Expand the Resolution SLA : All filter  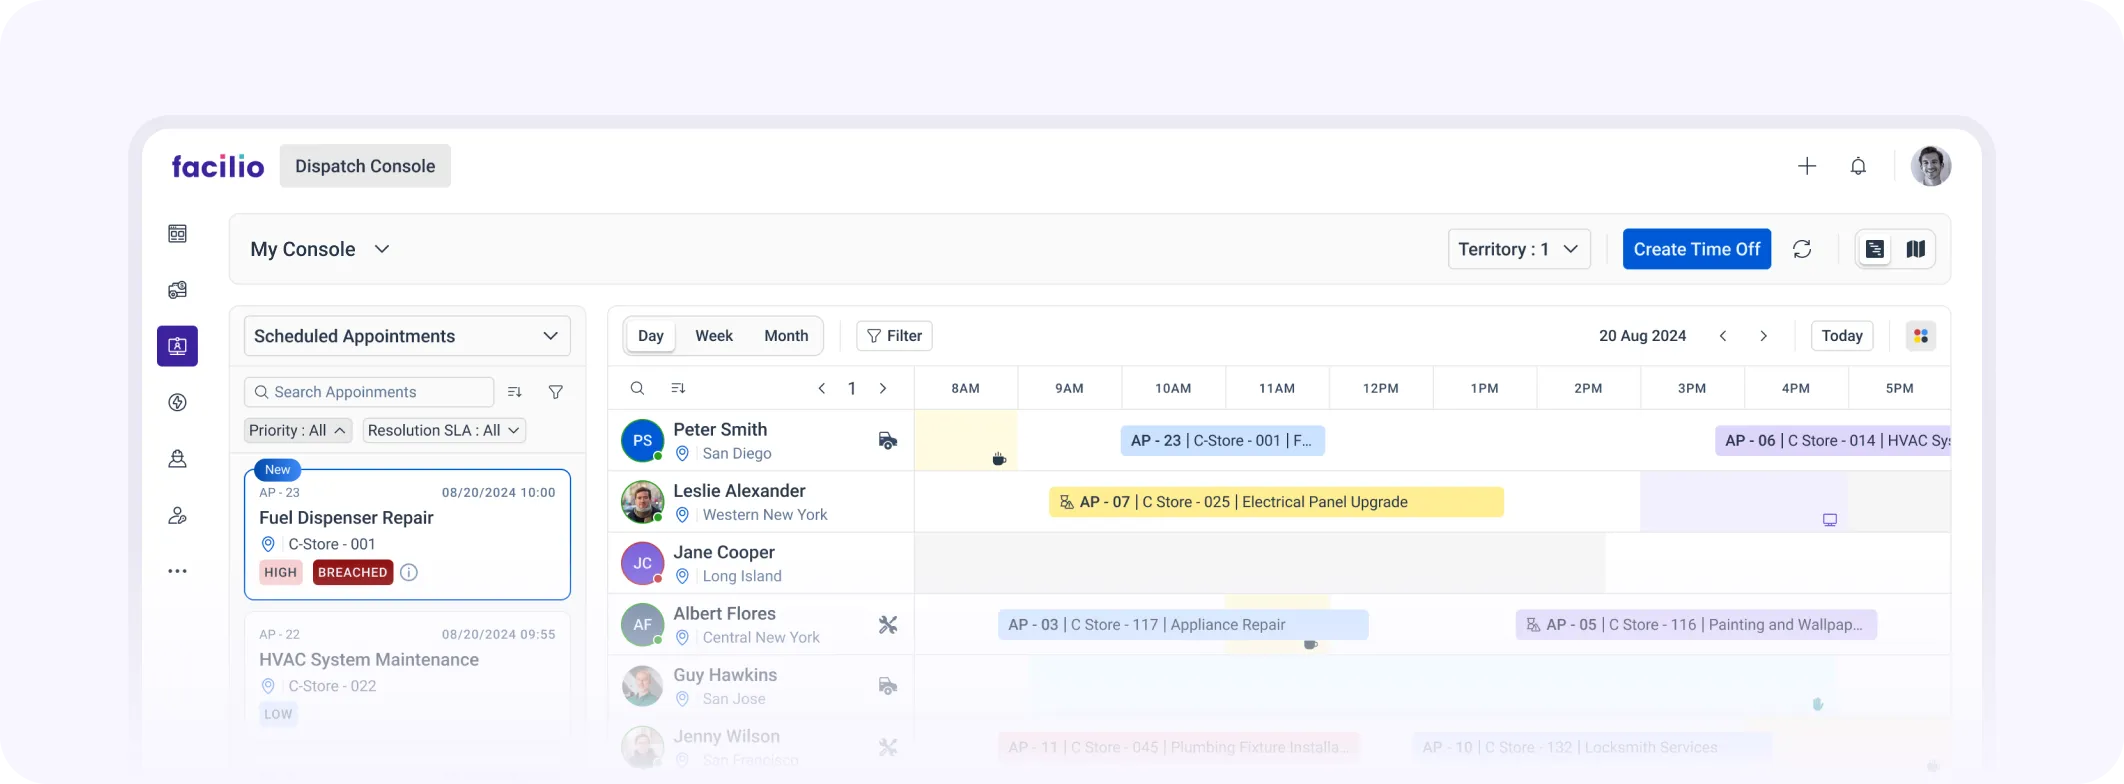pos(444,431)
